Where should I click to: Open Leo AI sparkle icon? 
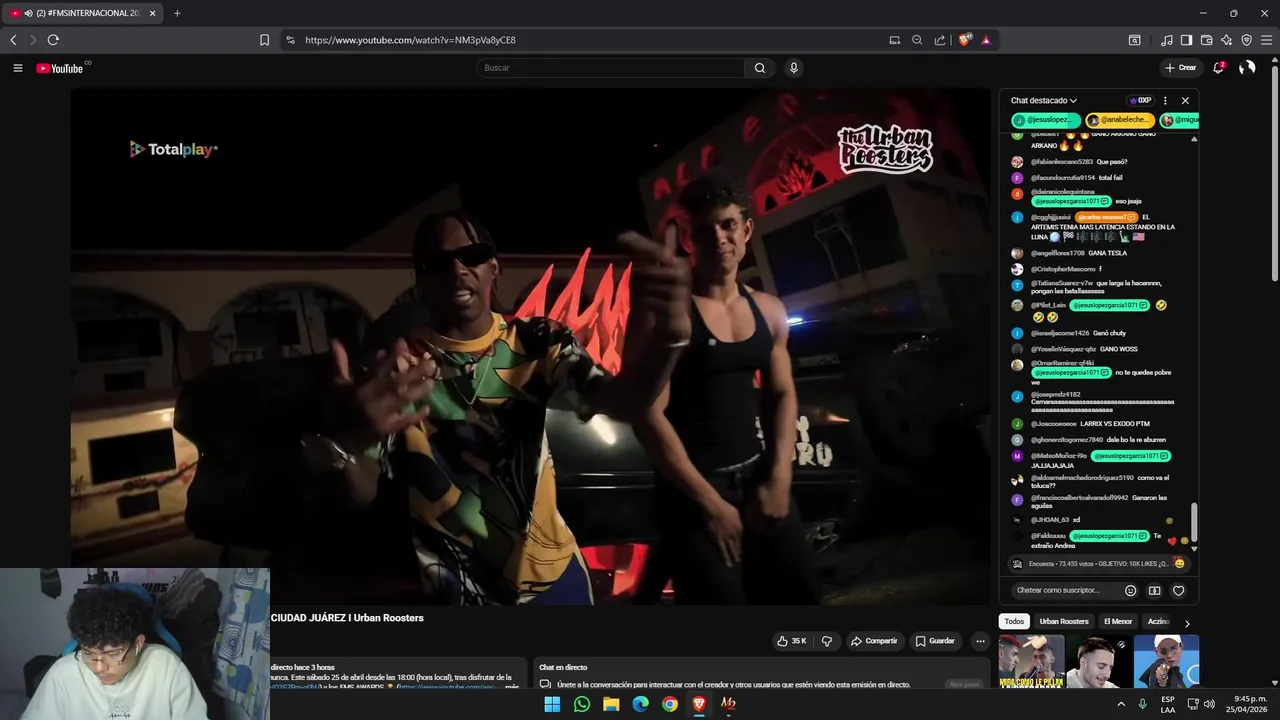[x=1226, y=40]
